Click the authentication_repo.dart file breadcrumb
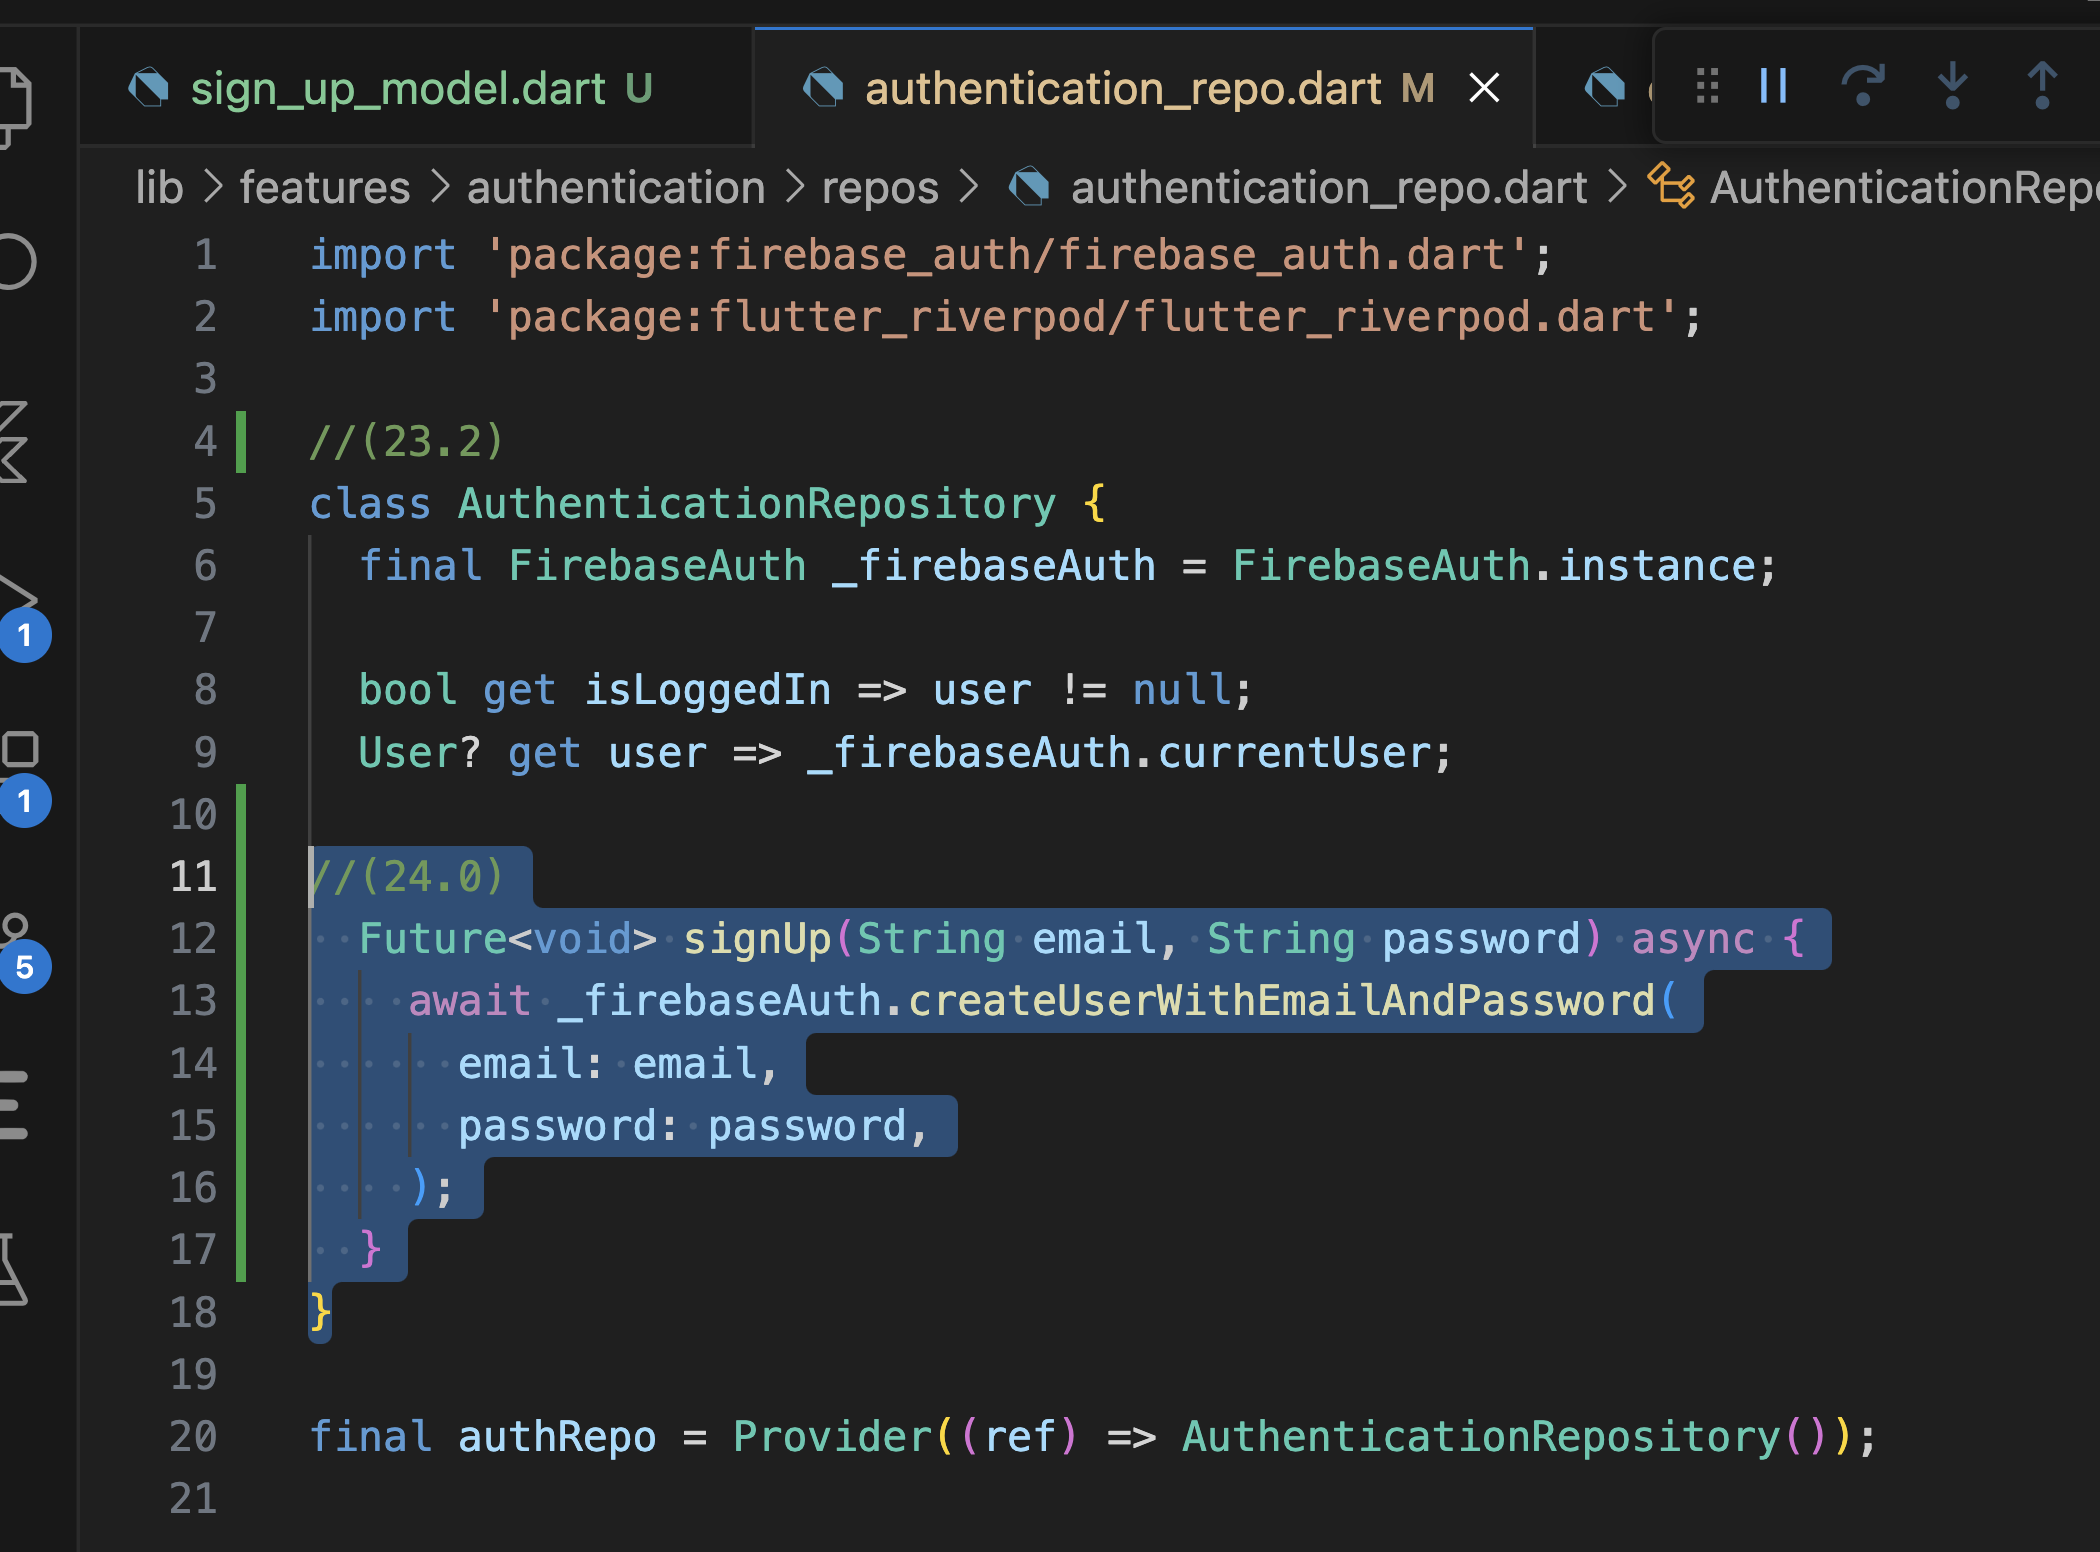This screenshot has height=1552, width=2100. coord(1328,188)
